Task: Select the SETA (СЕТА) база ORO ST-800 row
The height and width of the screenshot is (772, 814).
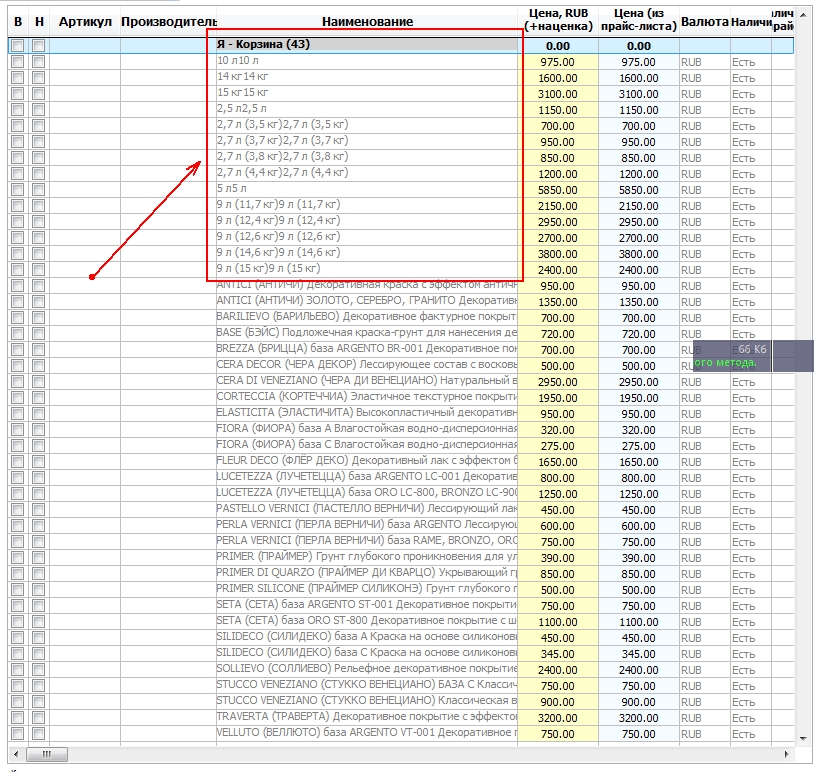Action: (x=401, y=621)
